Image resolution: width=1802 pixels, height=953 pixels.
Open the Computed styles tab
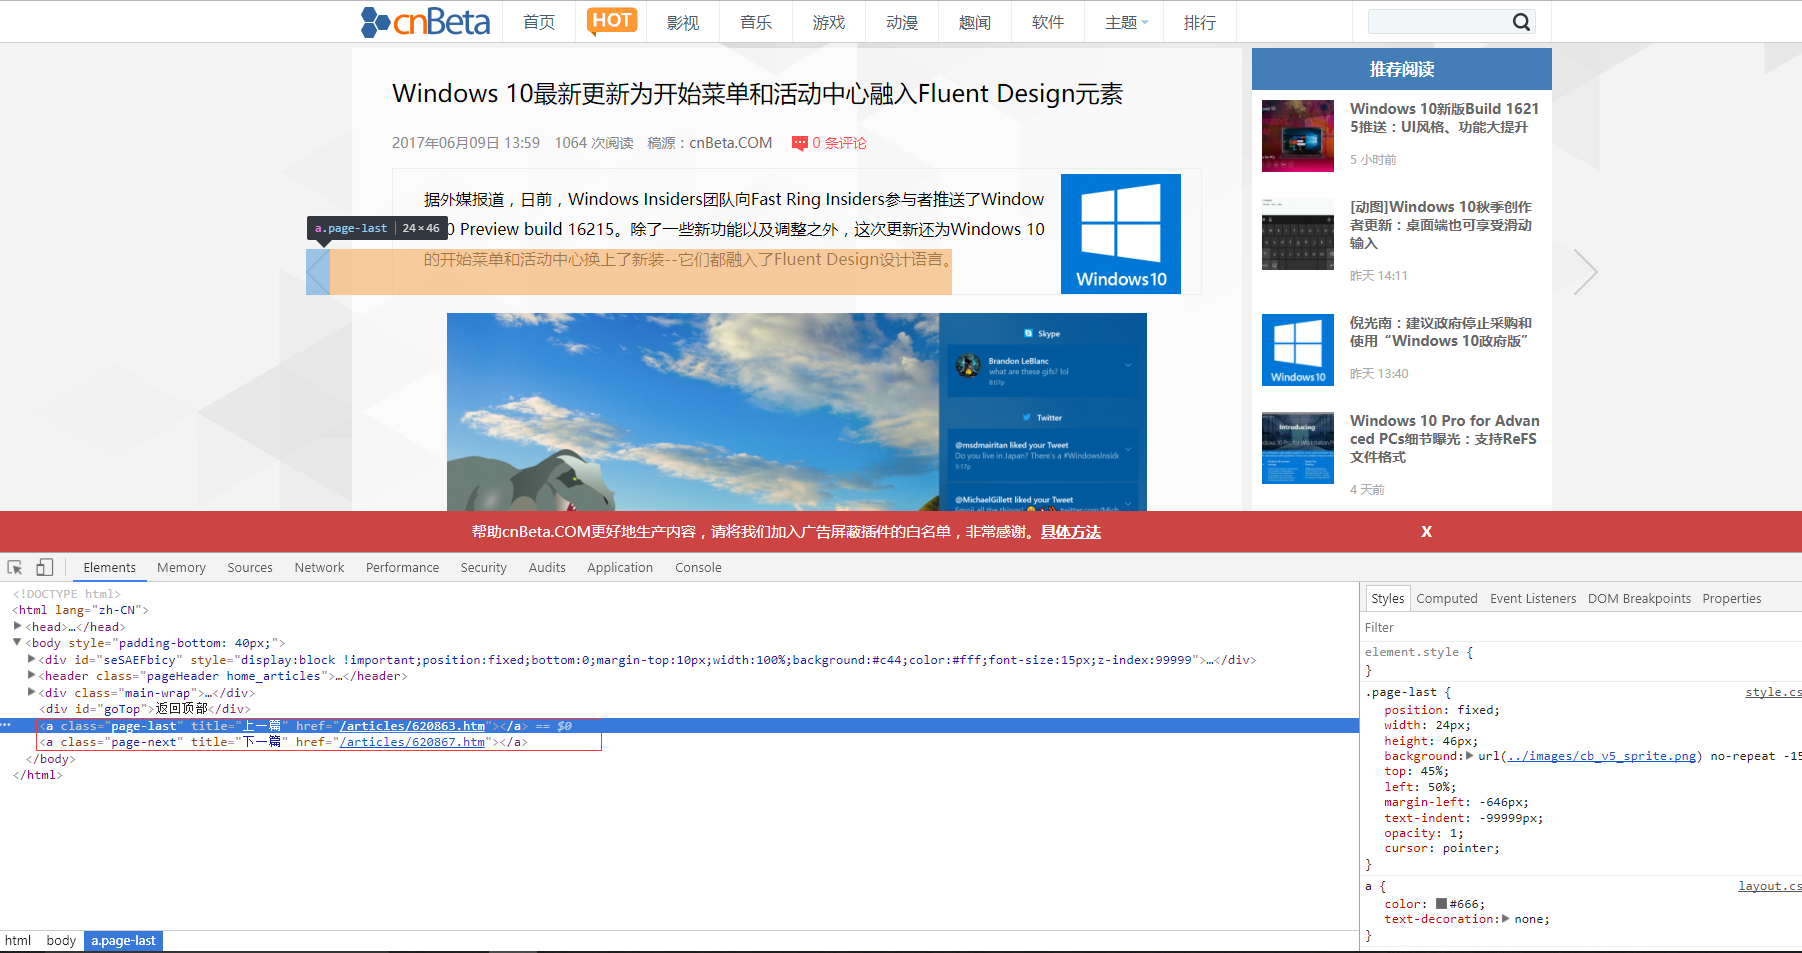coord(1446,598)
